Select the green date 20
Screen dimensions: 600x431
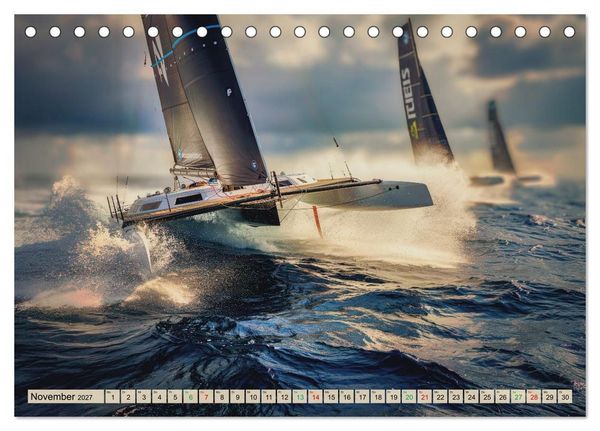[409, 397]
